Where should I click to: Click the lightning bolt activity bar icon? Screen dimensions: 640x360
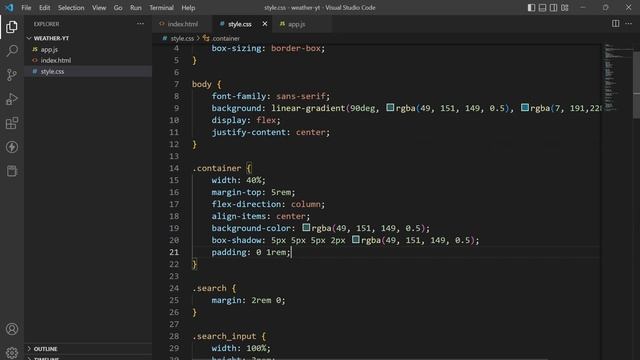coord(12,147)
